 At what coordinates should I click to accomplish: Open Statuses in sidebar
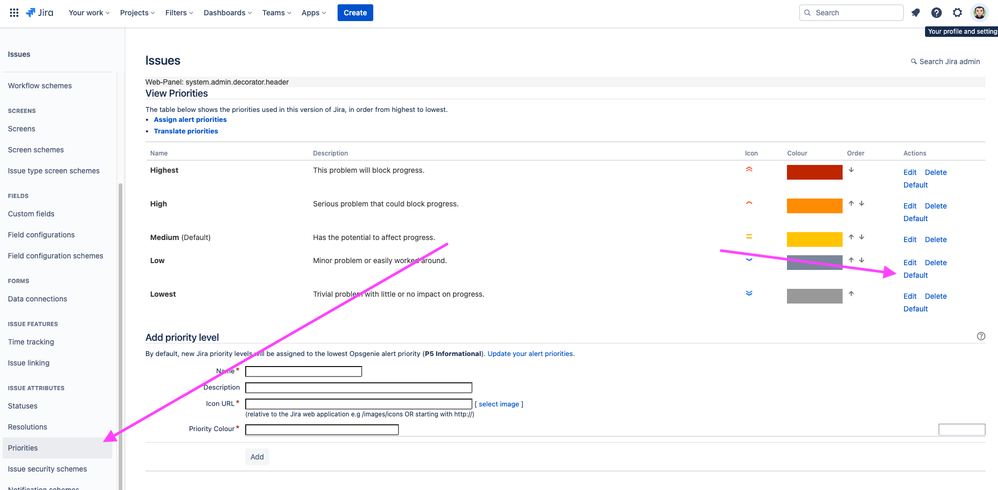coord(22,406)
